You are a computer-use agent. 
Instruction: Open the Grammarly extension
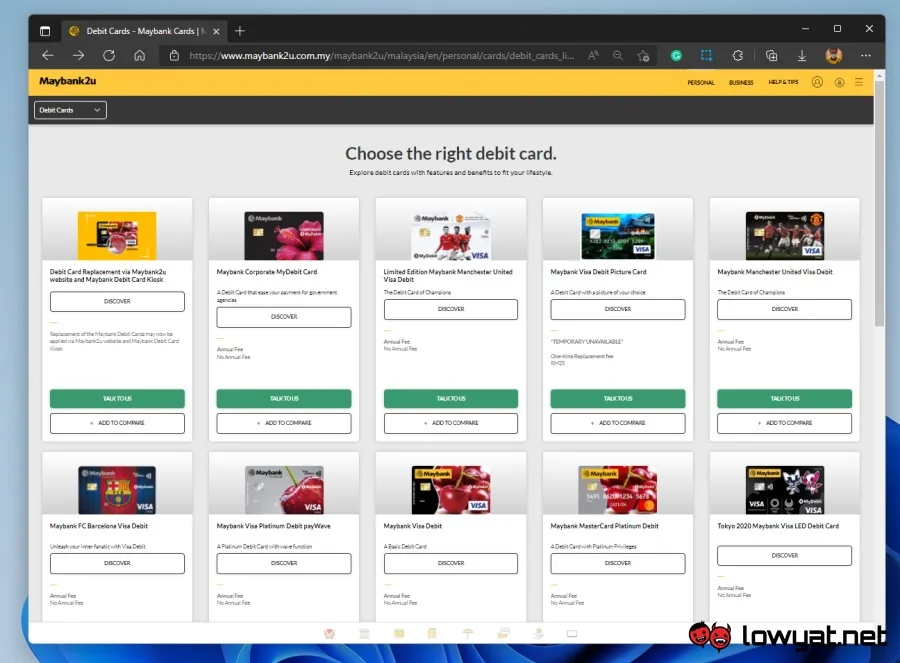click(x=676, y=56)
